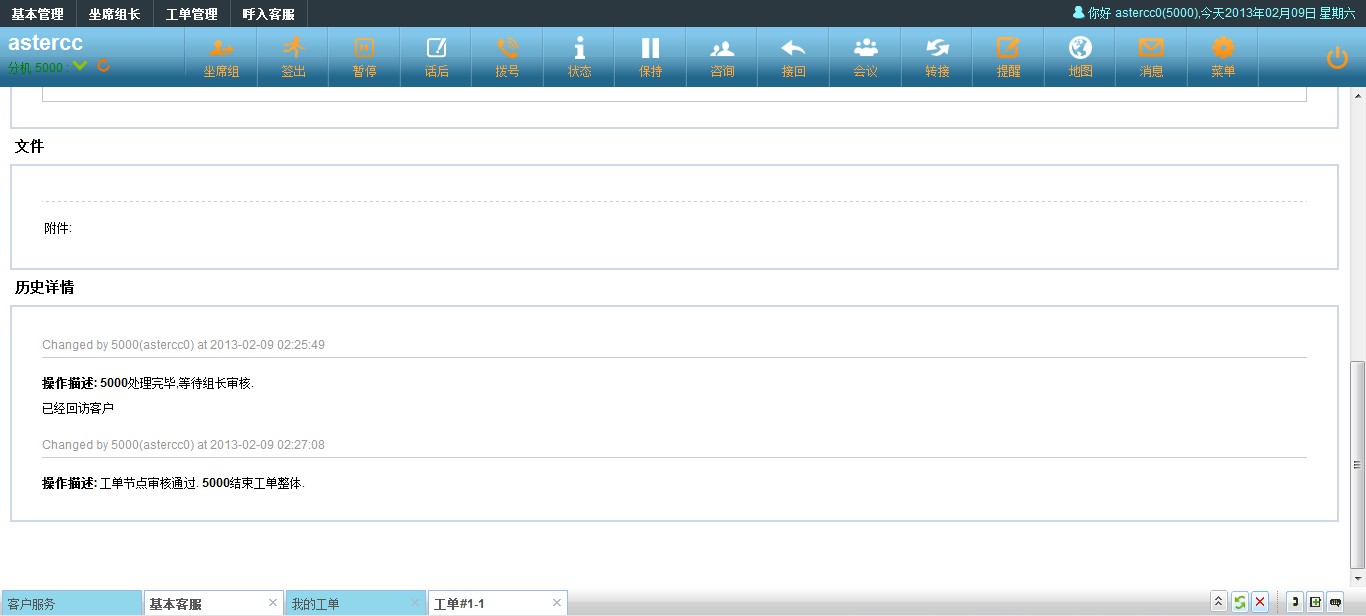Image resolution: width=1366 pixels, height=616 pixels.
Task: Click the orange extension refresh icon
Action: pyautogui.click(x=103, y=66)
